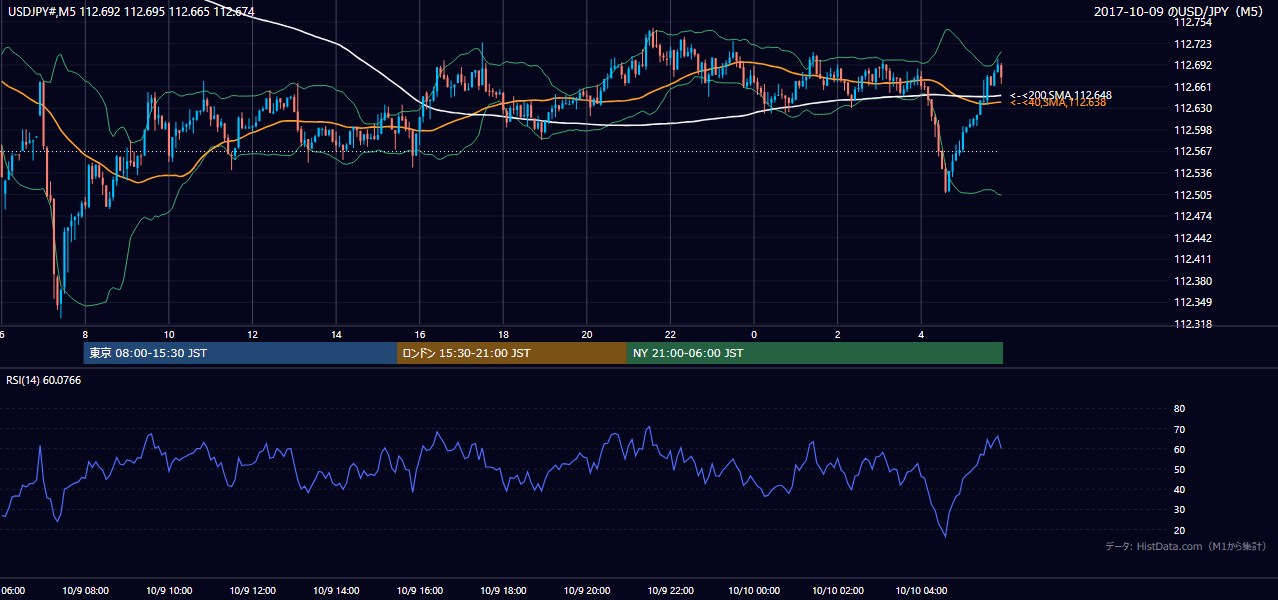Click RSI scale label 30

tap(1179, 510)
